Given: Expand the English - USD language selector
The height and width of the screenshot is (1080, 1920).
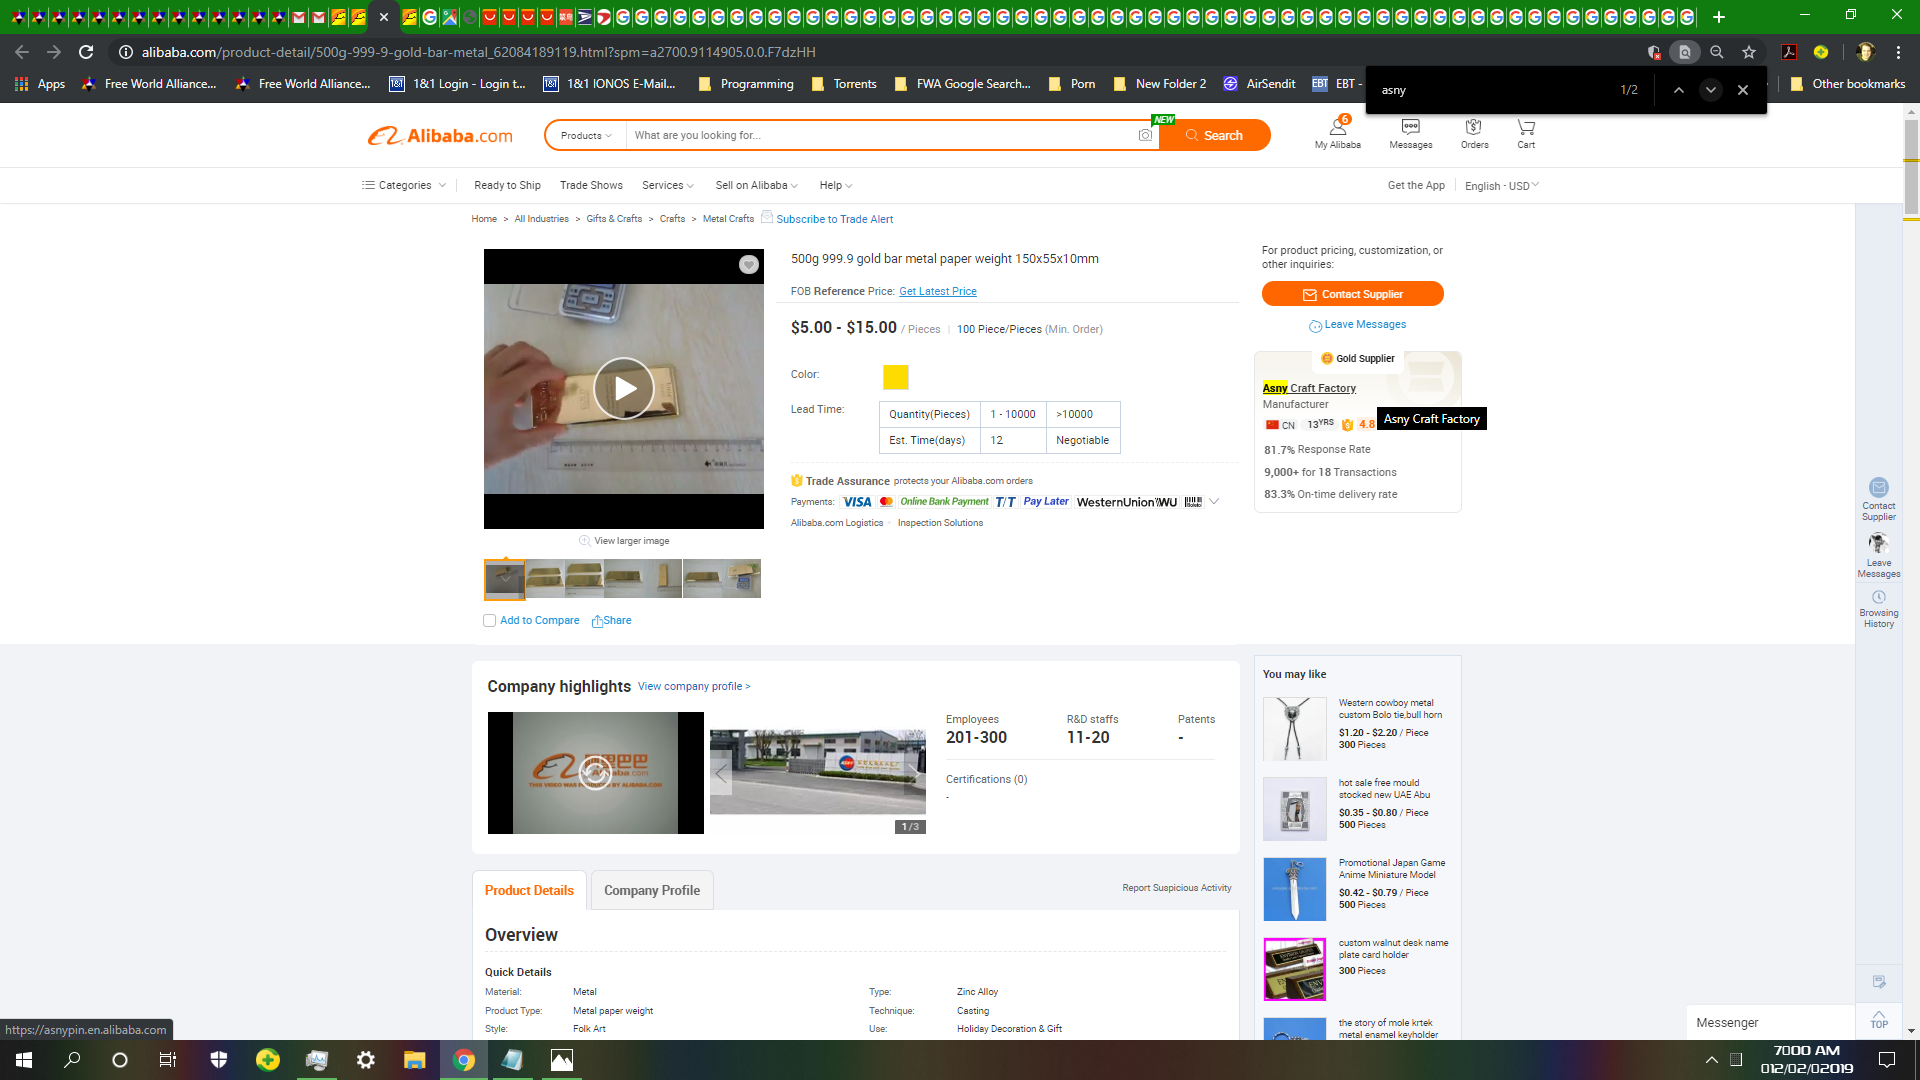Looking at the screenshot, I should 1501,186.
